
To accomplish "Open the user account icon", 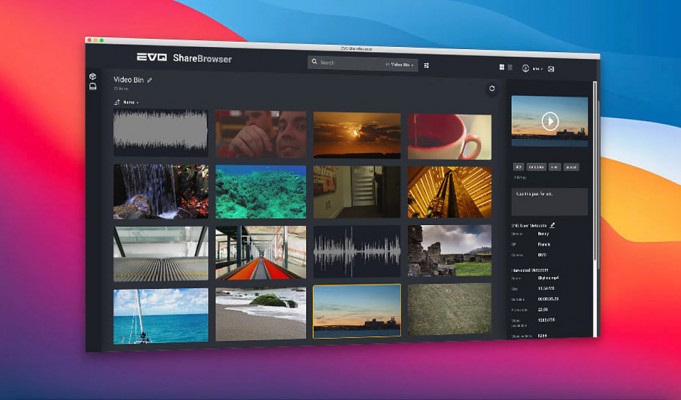I will pyautogui.click(x=526, y=68).
